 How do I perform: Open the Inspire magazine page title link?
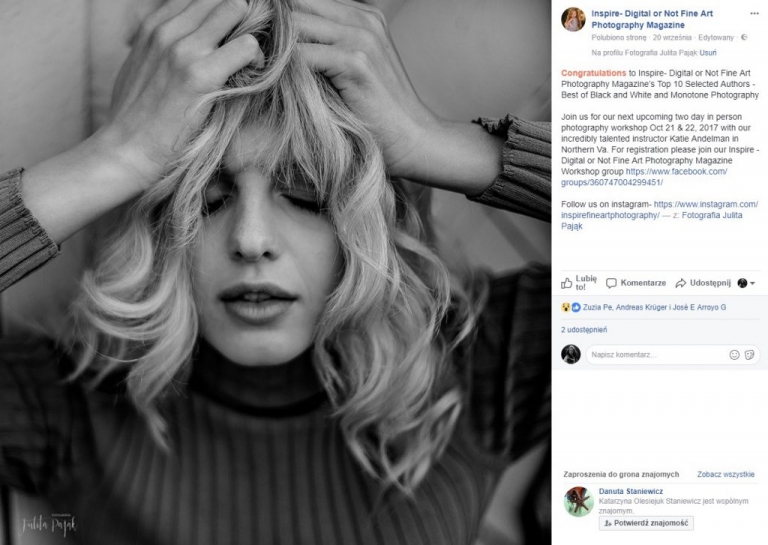(x=652, y=19)
